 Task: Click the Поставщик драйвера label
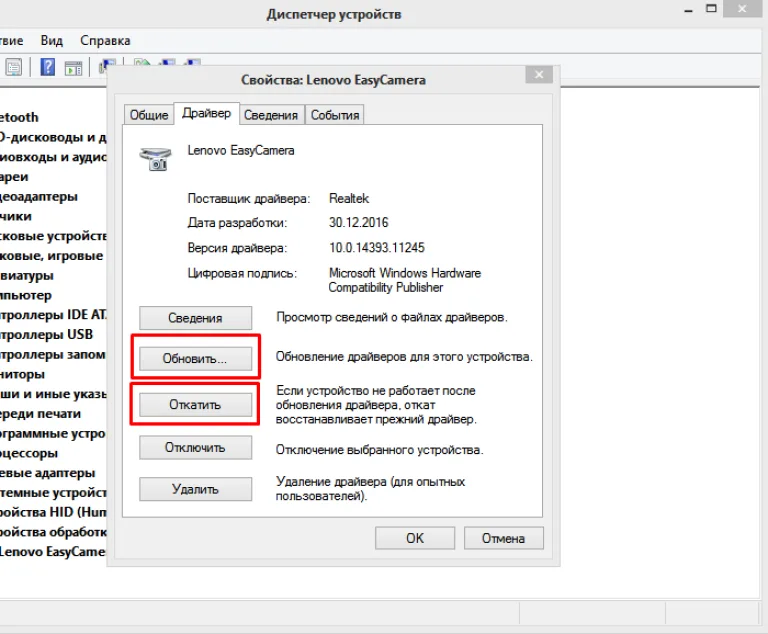[249, 199]
